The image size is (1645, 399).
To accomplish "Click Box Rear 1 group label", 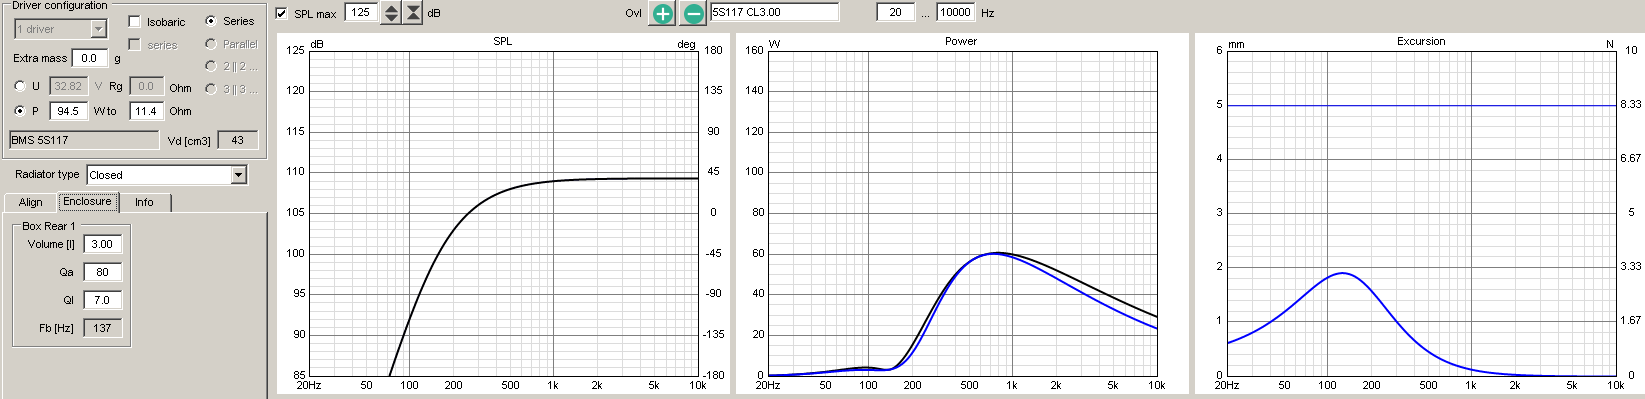I will coord(49,226).
